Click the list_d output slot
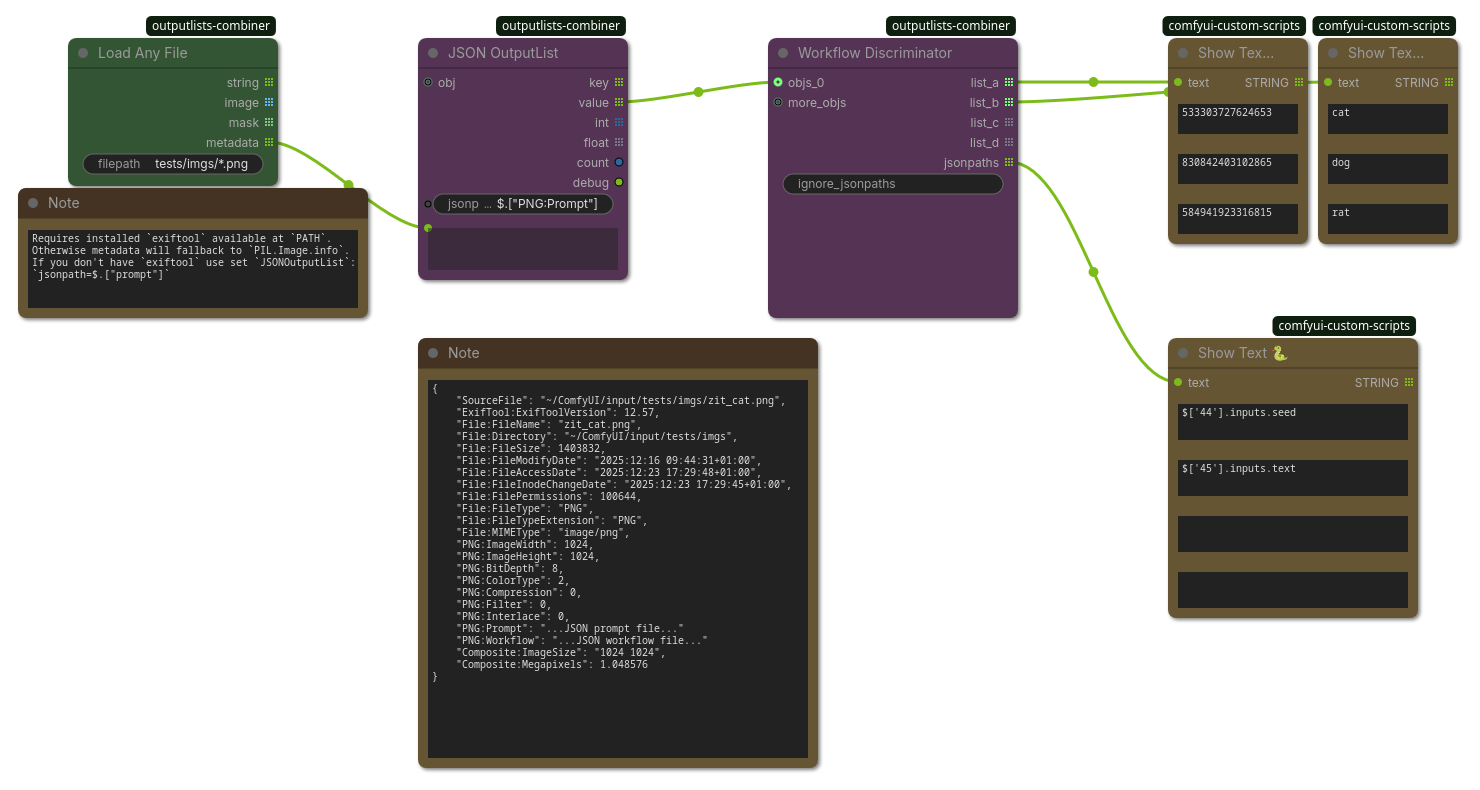This screenshot has height=790, width=1480. tap(1009, 143)
